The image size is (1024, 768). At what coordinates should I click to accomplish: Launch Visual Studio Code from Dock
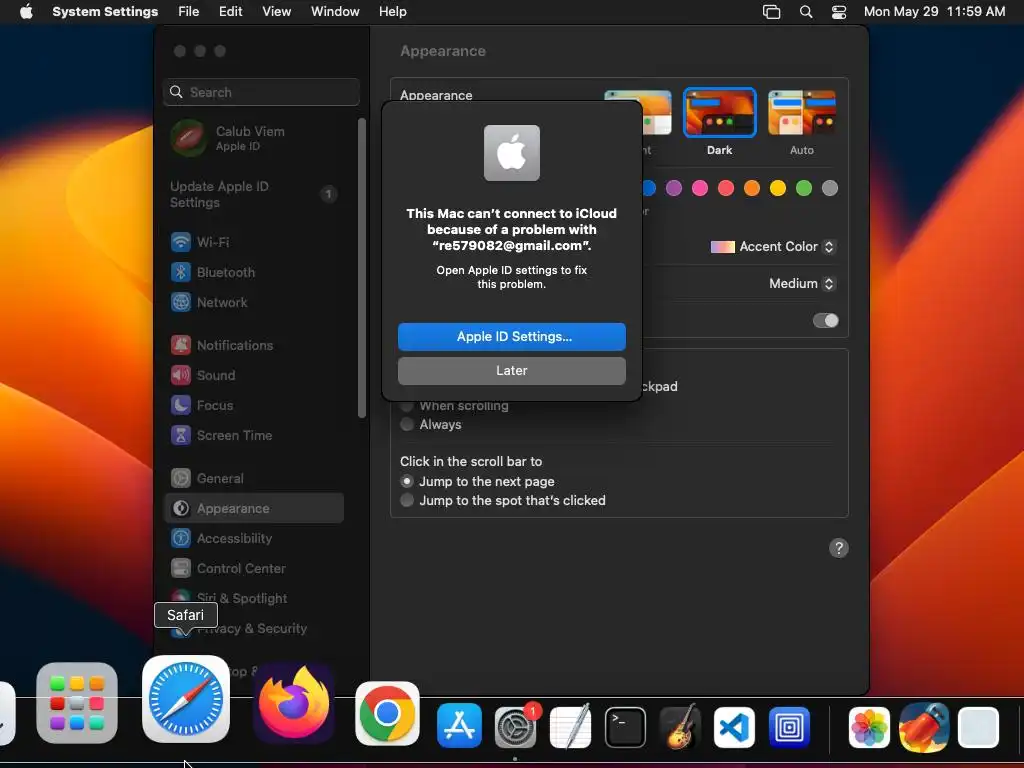tap(735, 727)
